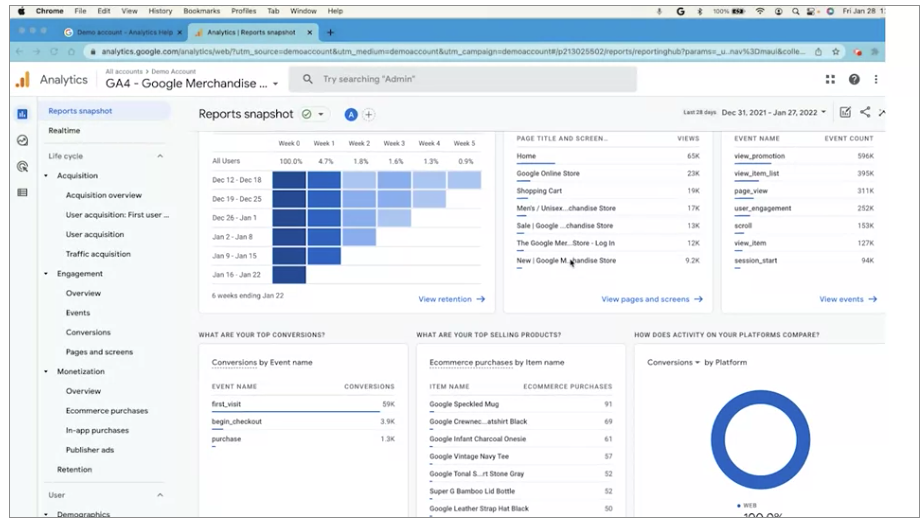924x524 pixels.
Task: Select the Shopping Cart page row
Action: click(x=608, y=191)
